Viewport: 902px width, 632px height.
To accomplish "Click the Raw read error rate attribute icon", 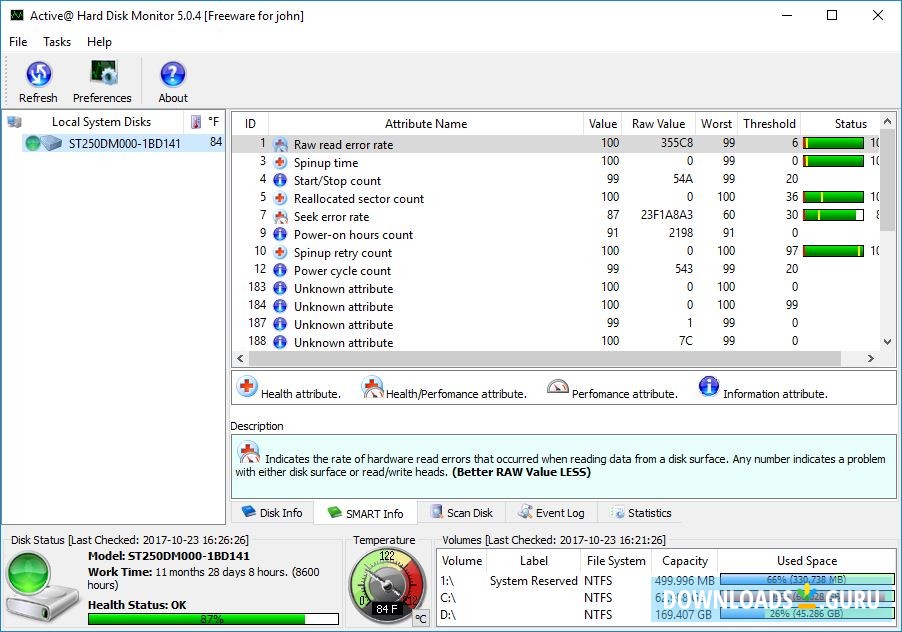I will tap(280, 144).
